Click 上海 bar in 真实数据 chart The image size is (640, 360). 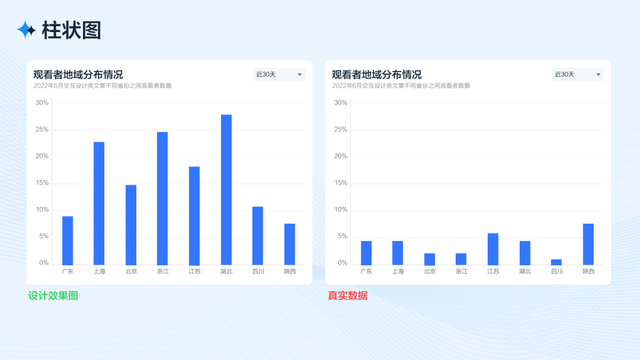coord(398,253)
